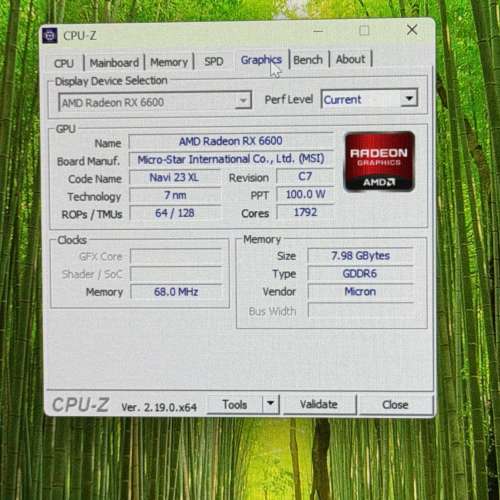
Task: Switch to the Bench tab
Action: [308, 60]
